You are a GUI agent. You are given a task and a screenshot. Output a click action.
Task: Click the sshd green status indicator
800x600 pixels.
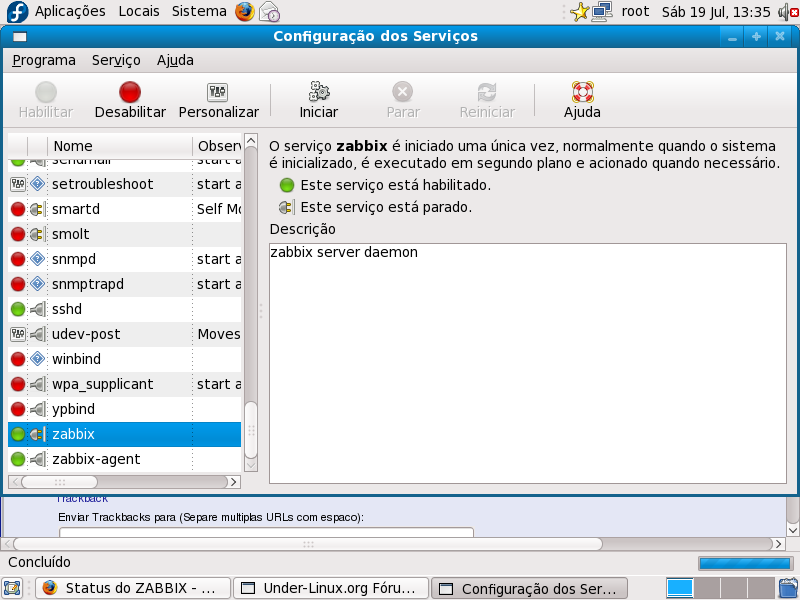(18, 309)
